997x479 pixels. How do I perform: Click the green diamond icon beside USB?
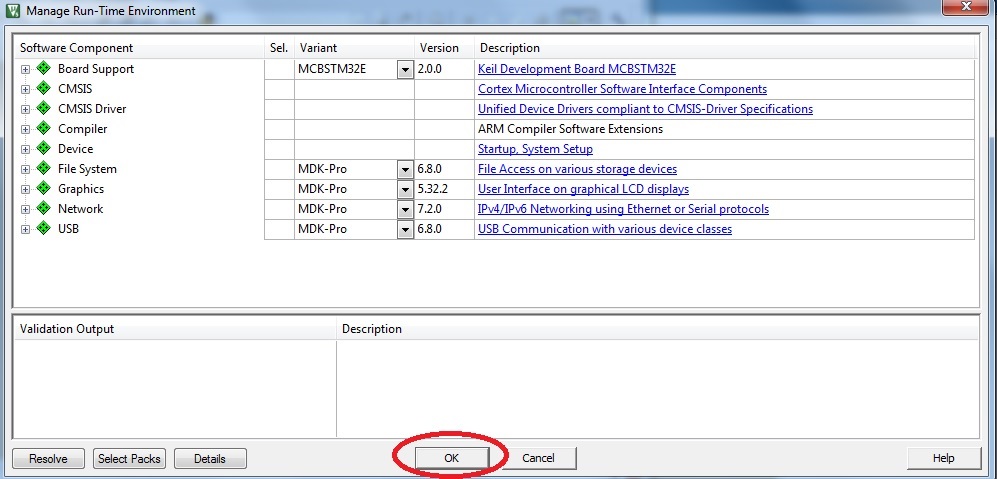pos(43,228)
